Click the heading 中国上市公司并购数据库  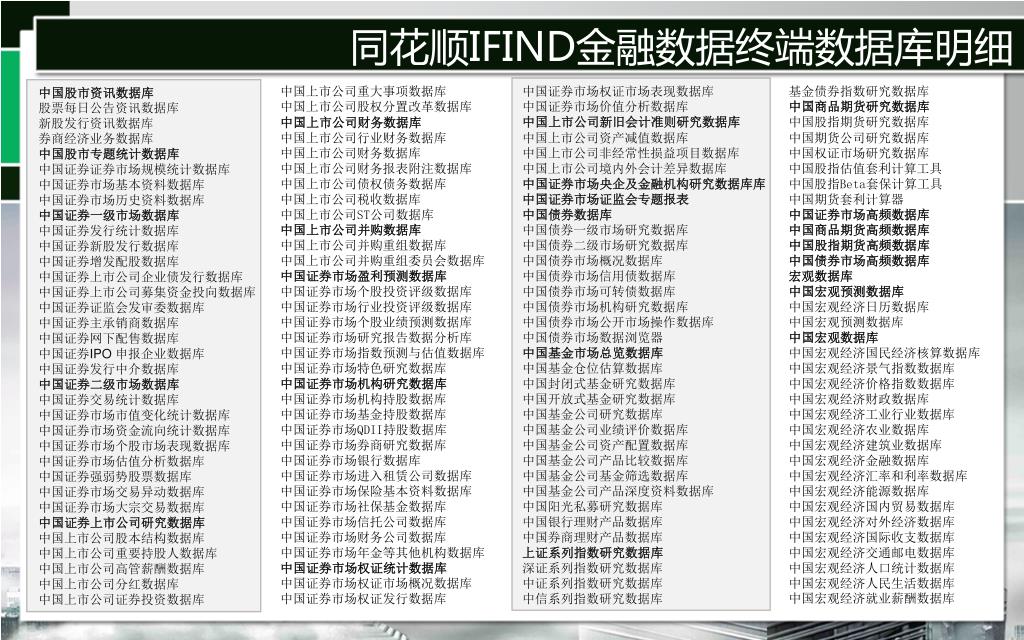point(351,230)
